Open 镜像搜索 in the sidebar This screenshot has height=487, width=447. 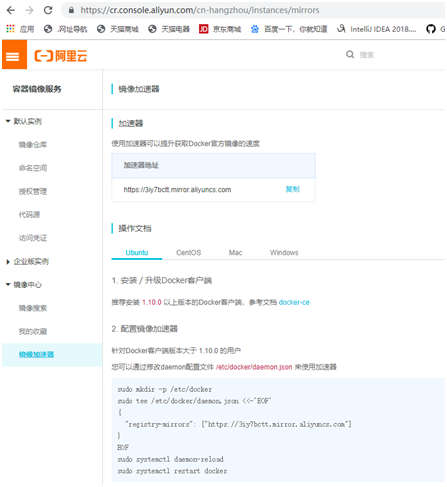click(x=33, y=308)
